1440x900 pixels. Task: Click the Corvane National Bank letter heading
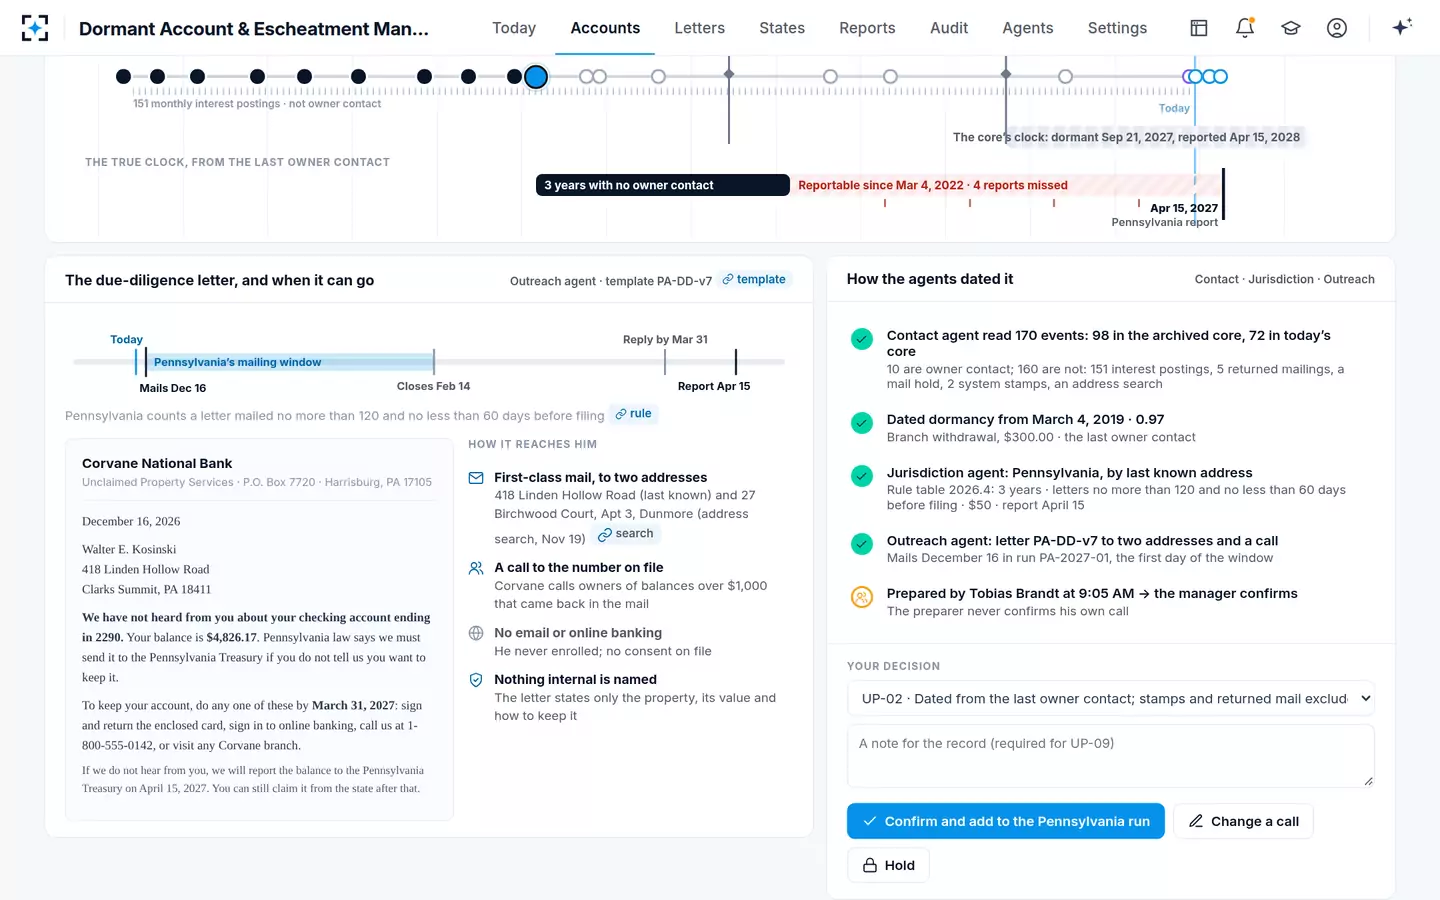pos(157,463)
